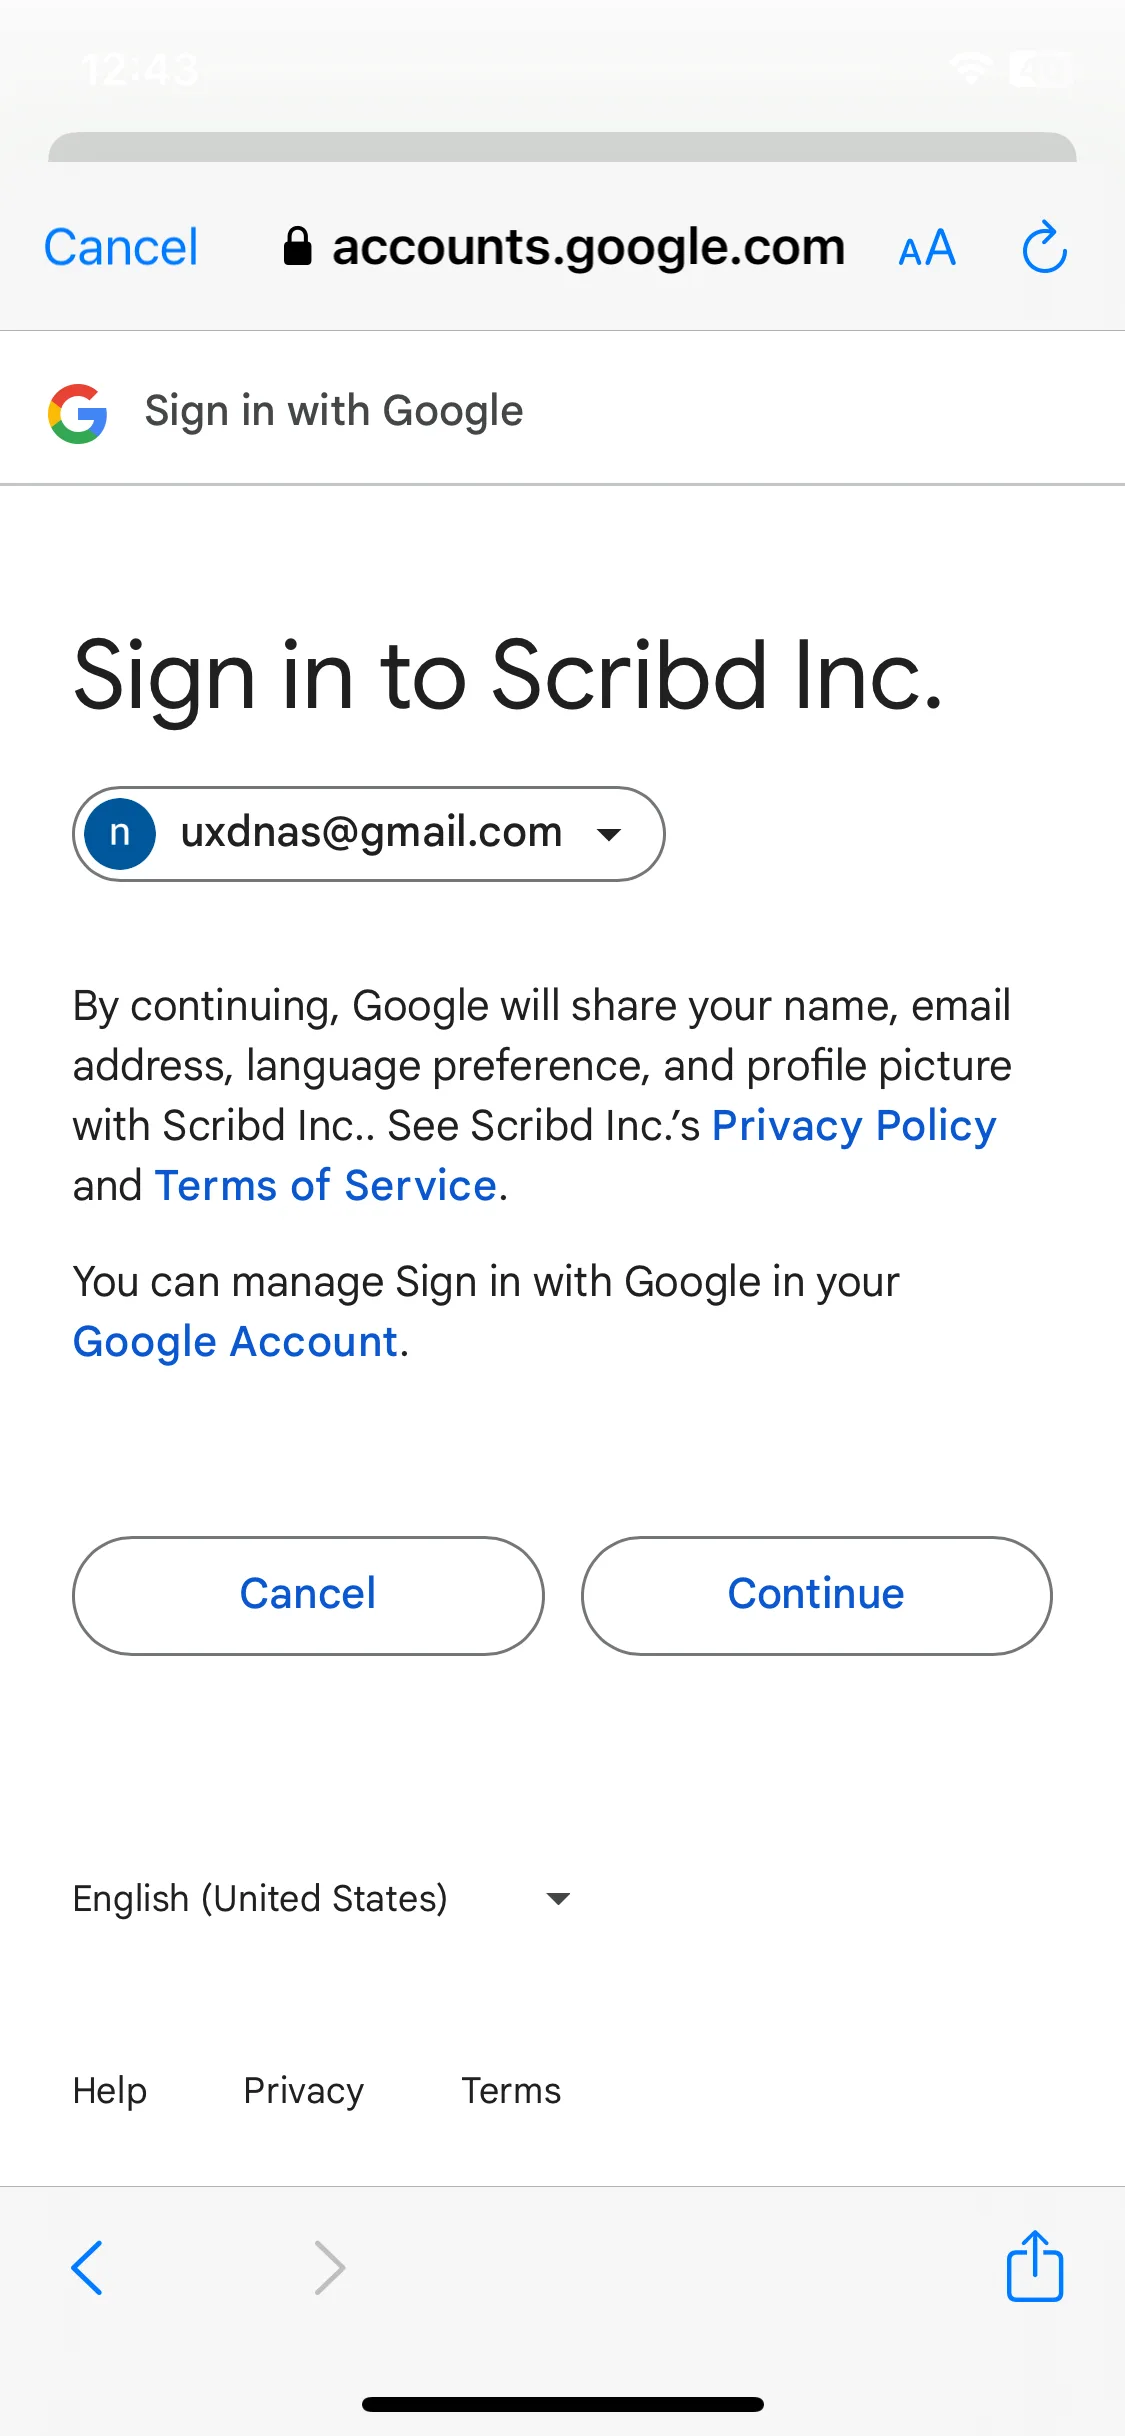Tap the lock icon beside accounts.google.com
Screen dimensions: 1125x2436
tap(297, 246)
